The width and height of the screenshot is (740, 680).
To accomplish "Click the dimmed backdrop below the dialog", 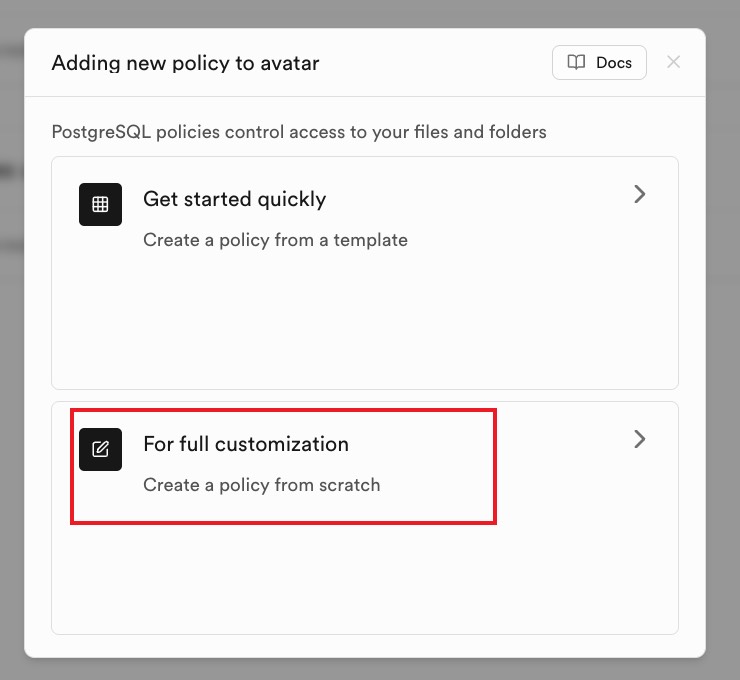I will click(370, 669).
